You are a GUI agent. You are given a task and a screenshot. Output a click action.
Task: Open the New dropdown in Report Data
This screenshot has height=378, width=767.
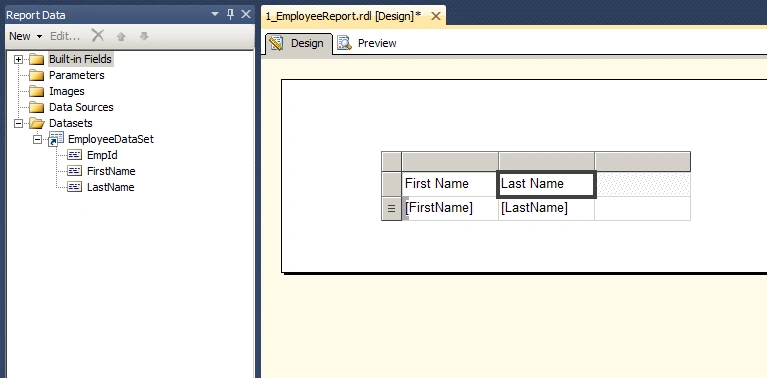click(x=25, y=36)
